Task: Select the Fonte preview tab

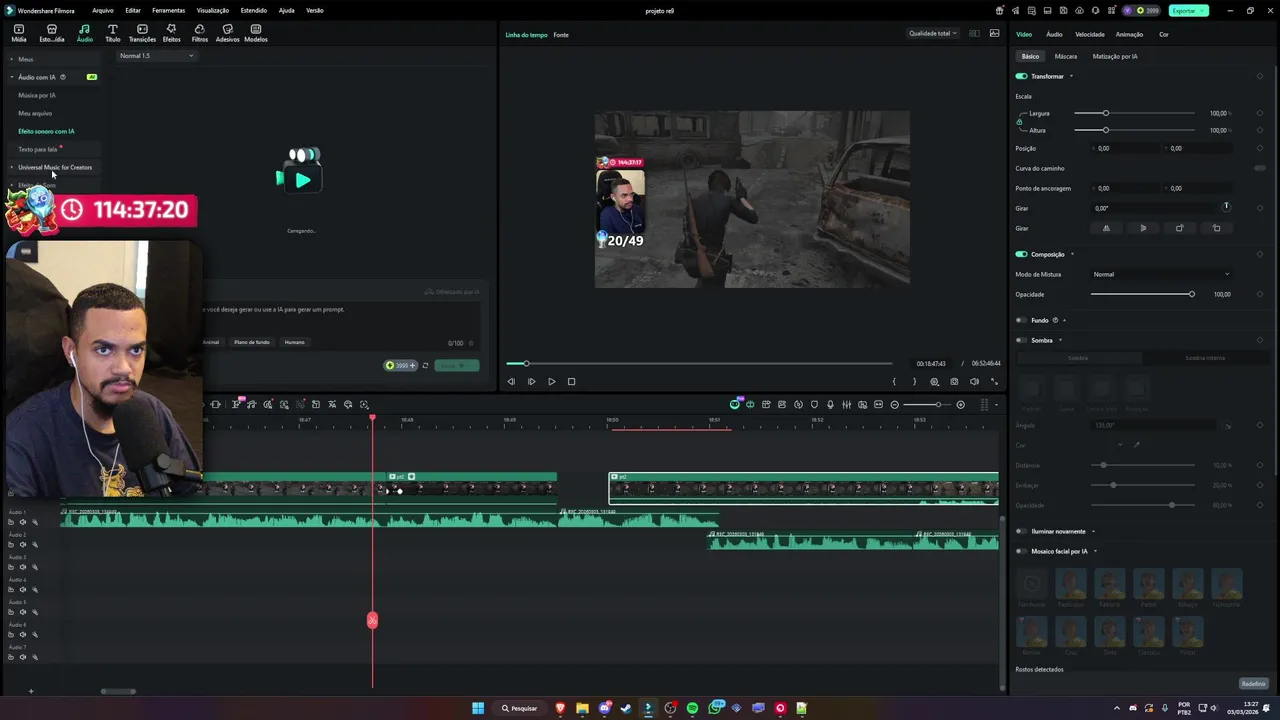Action: point(561,35)
